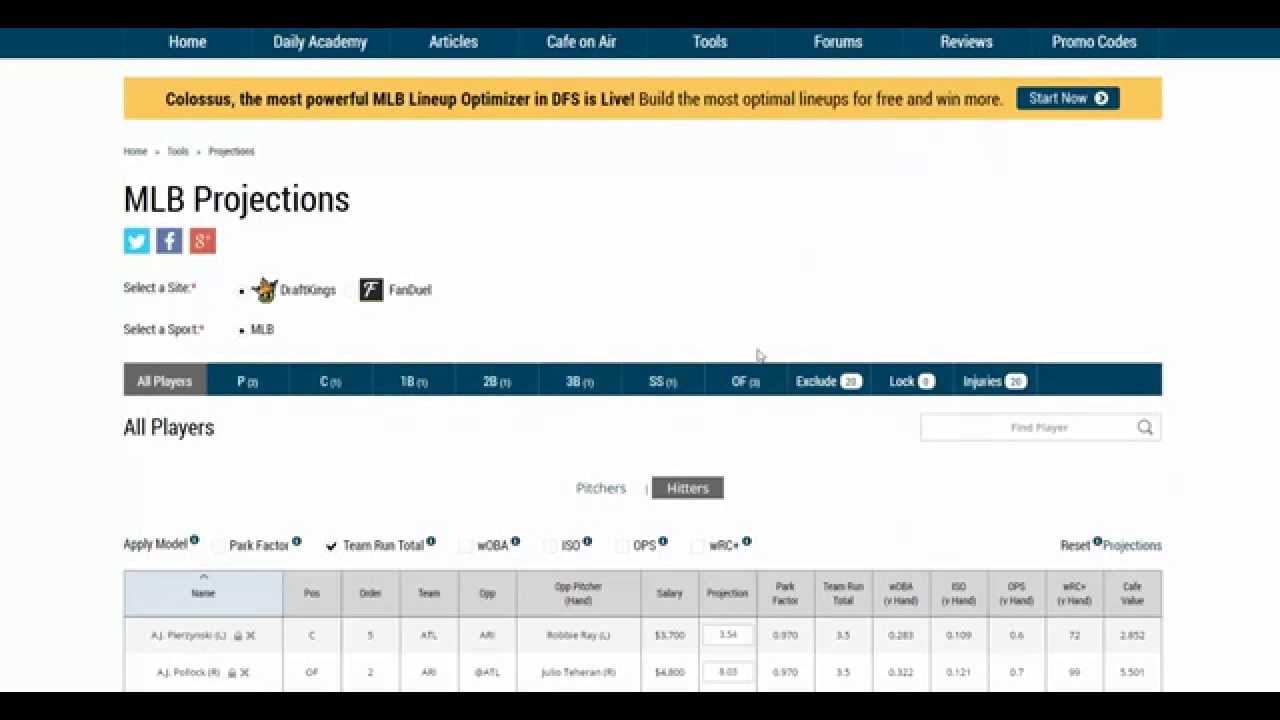Image resolution: width=1280 pixels, height=720 pixels.
Task: Open info icon beside Team Run Total checkbox
Action: pyautogui.click(x=431, y=541)
